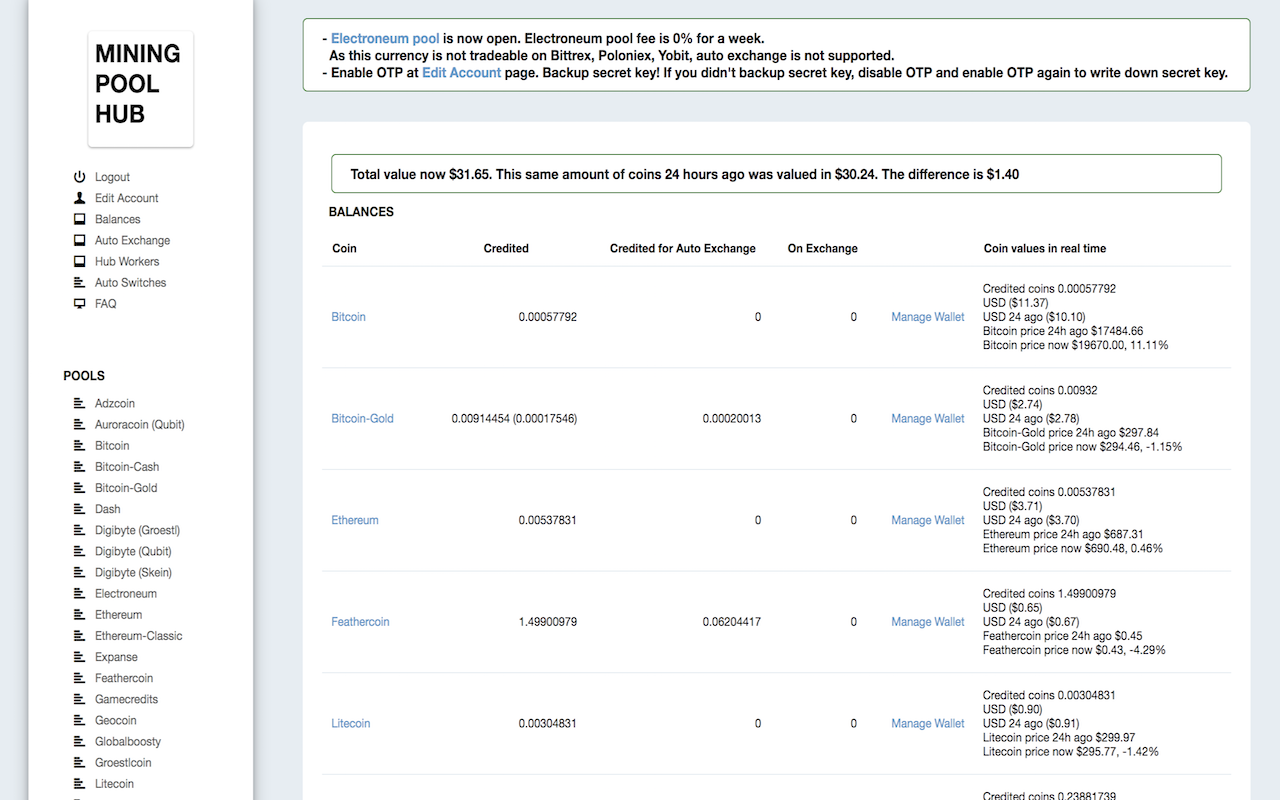Screen dimensions: 1280x800
Task: Click 'Feathercoin price now $0.43, -4.29%'
Action: pyautogui.click(x=1074, y=650)
